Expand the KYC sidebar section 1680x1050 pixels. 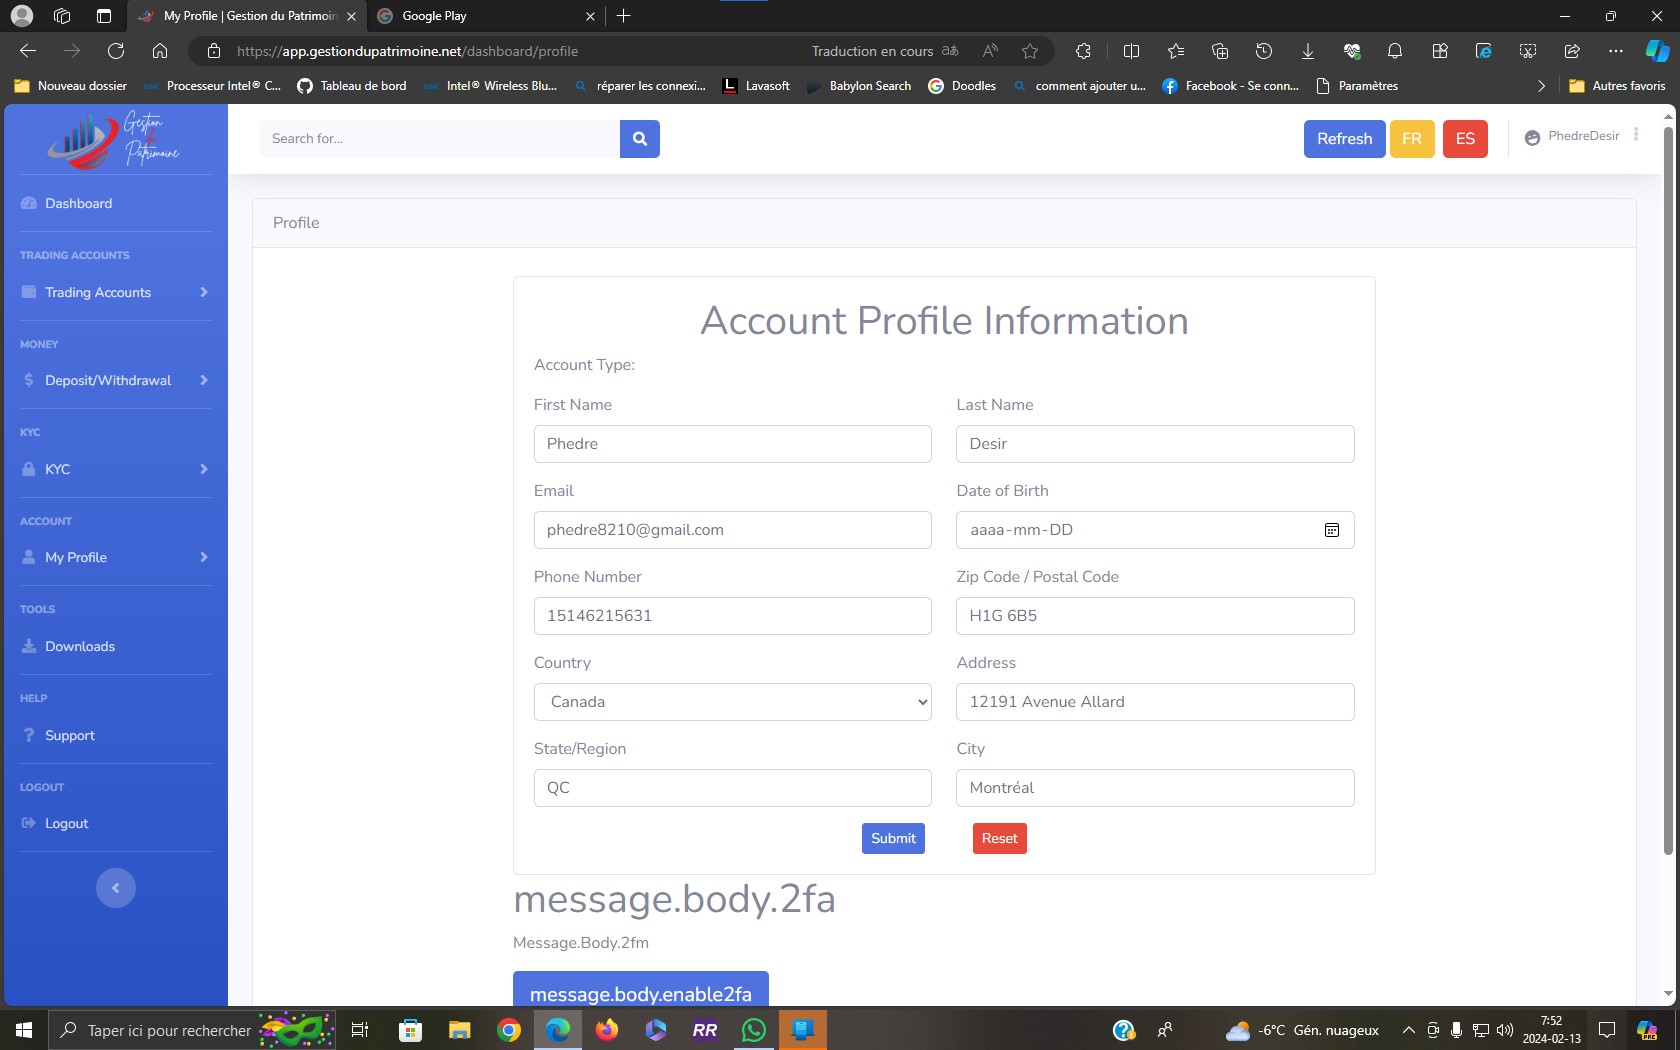pos(115,469)
